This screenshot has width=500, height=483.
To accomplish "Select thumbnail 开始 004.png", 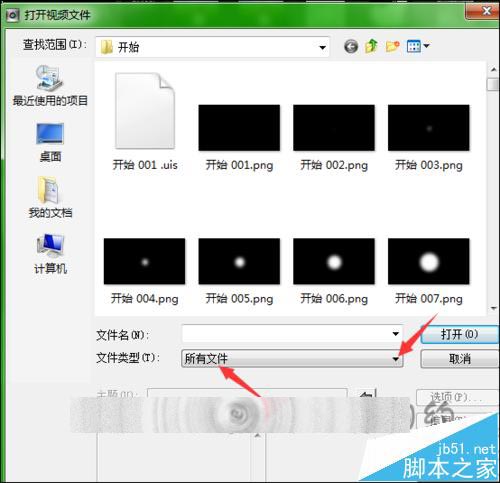I will point(144,261).
